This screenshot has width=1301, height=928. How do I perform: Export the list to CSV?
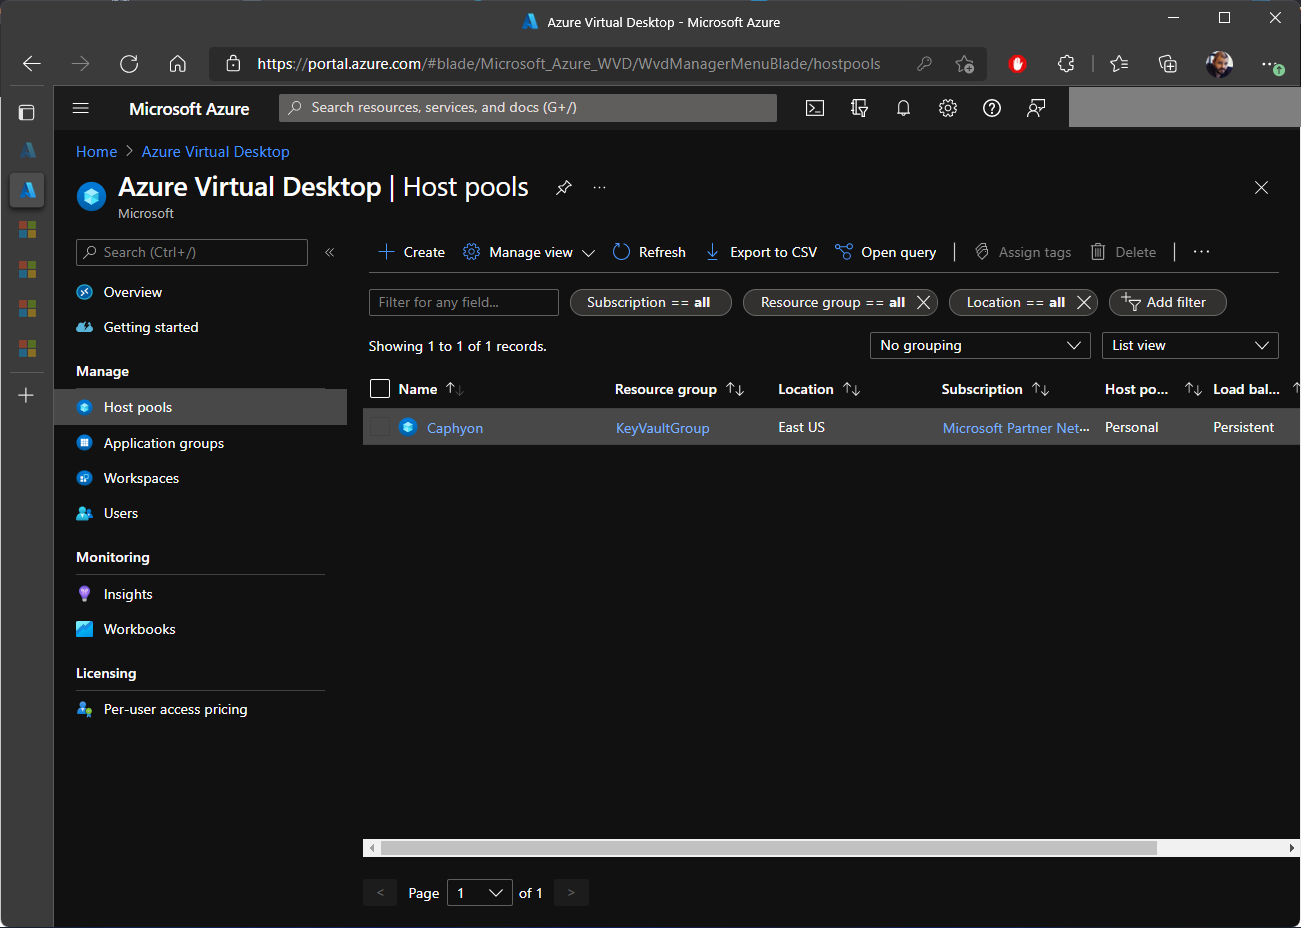pyautogui.click(x=761, y=252)
